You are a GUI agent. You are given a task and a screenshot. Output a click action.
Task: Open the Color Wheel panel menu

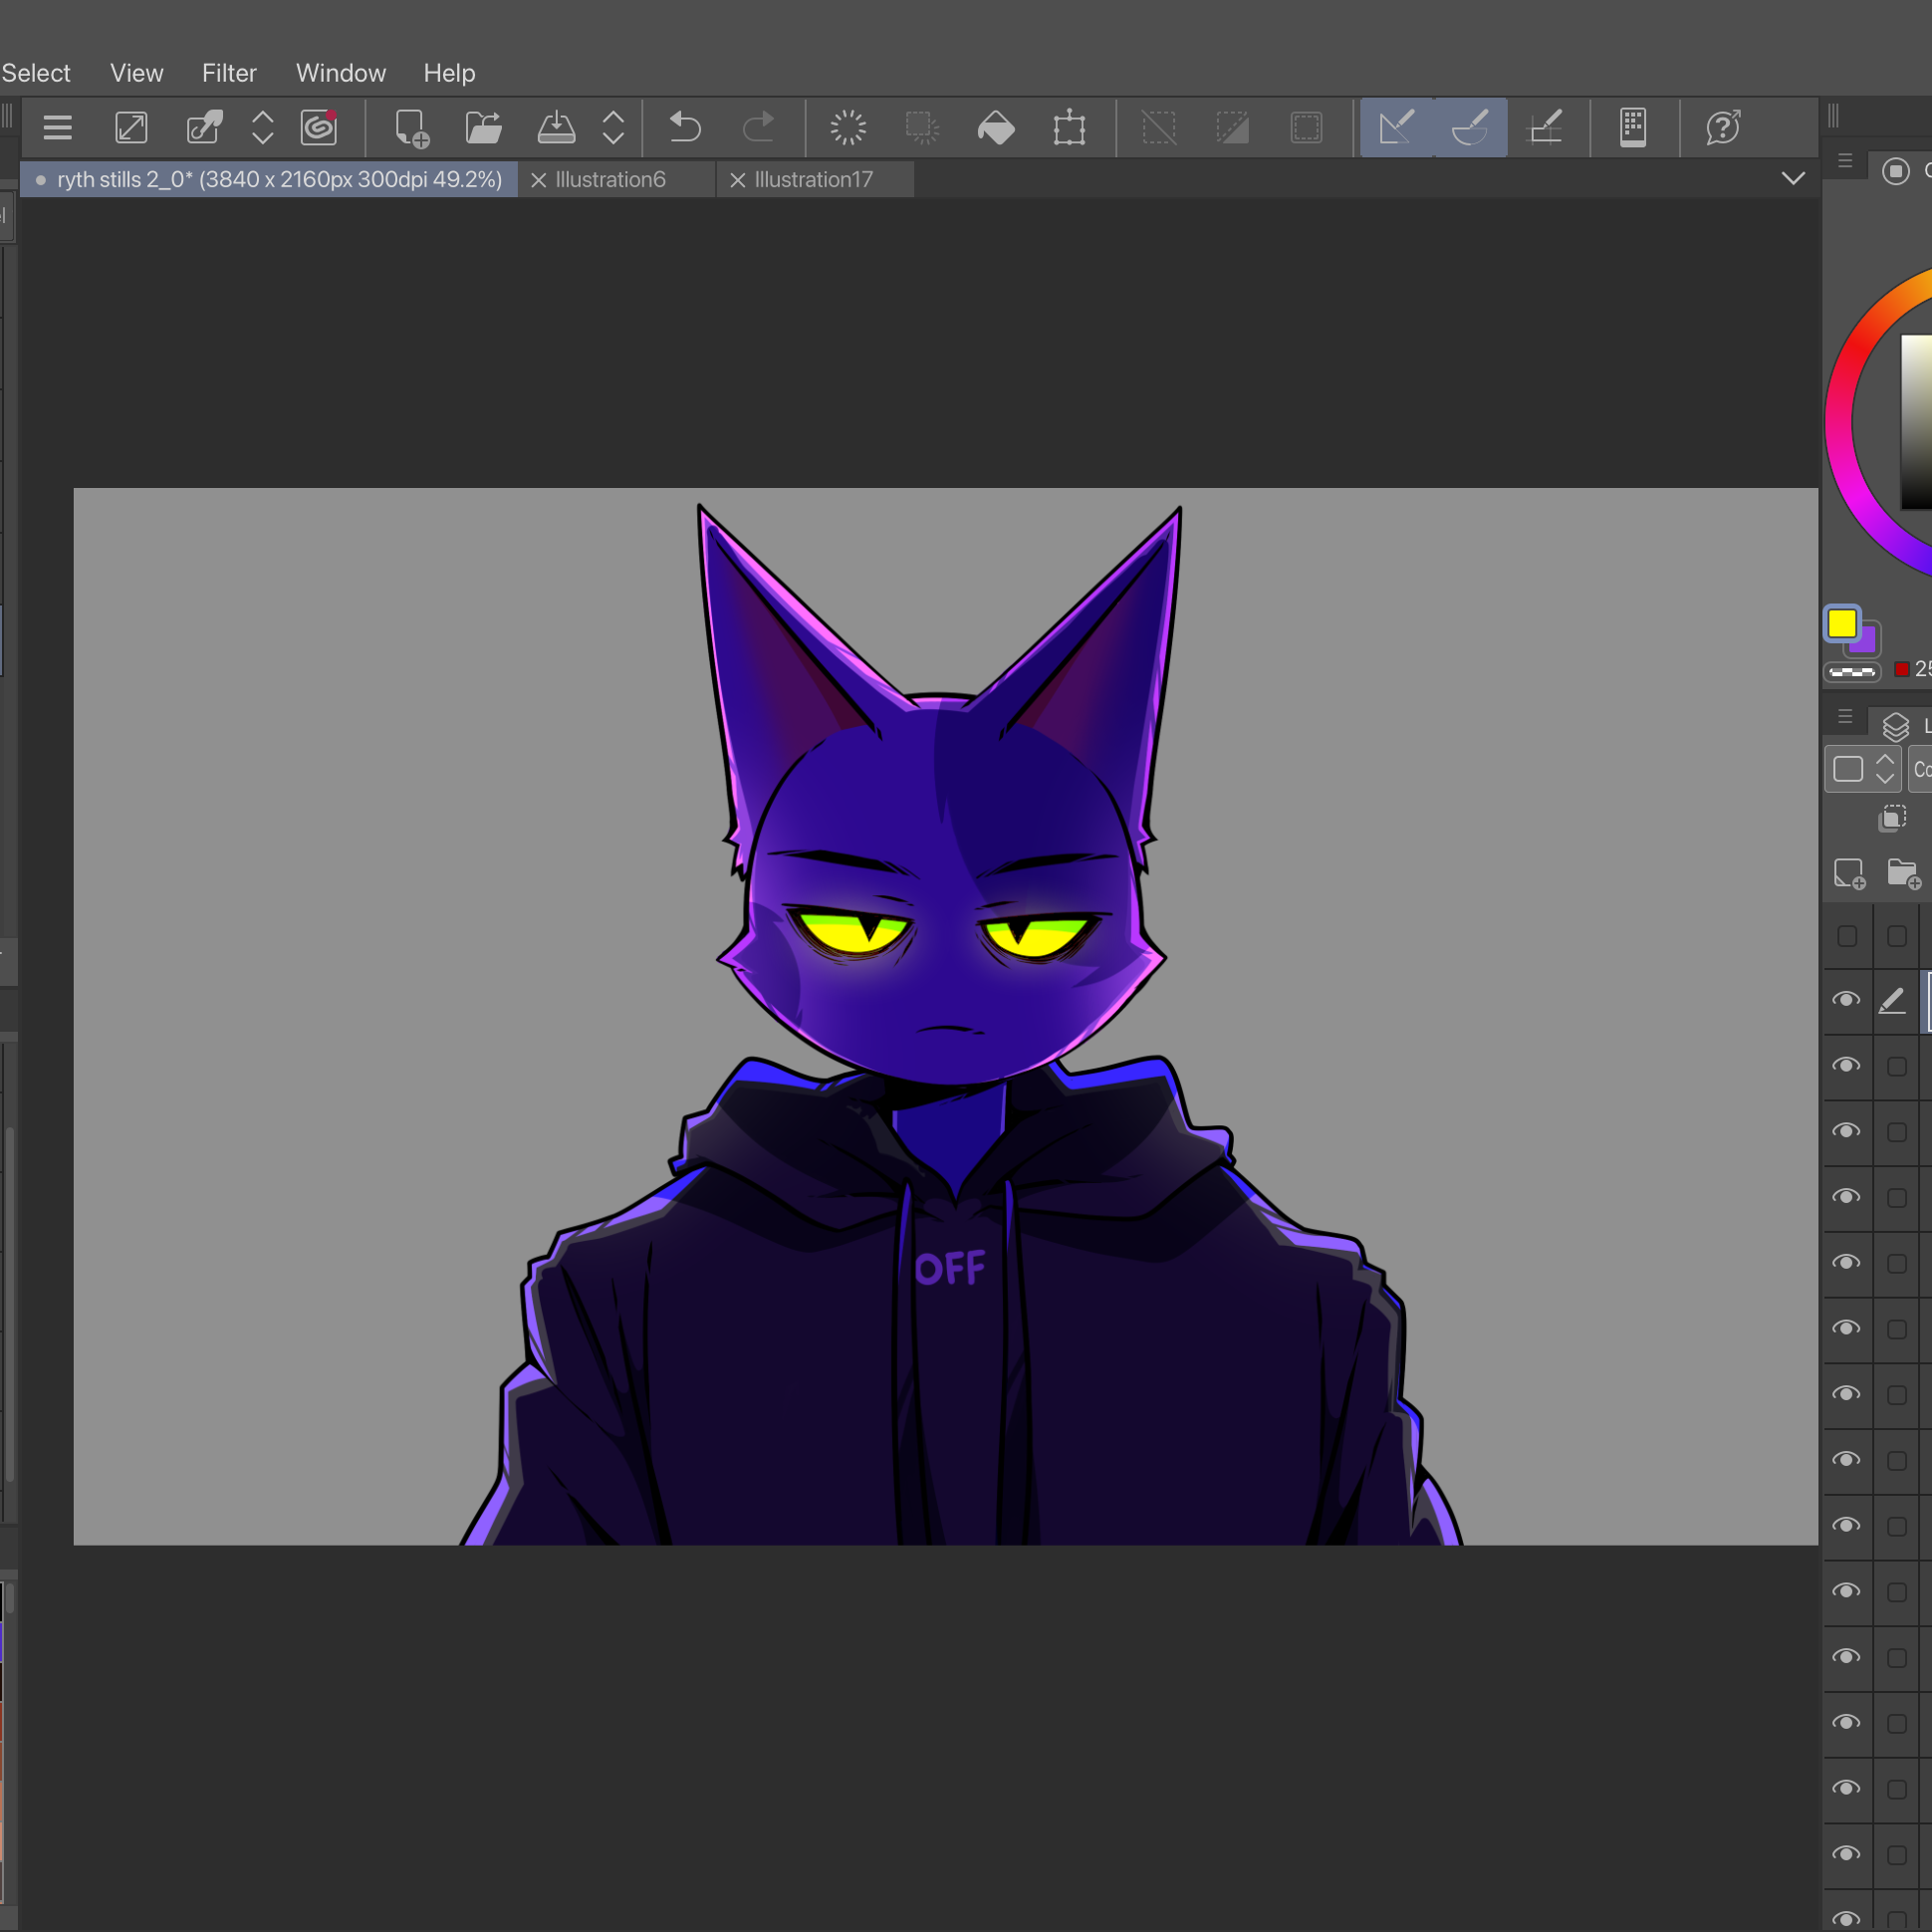(x=1845, y=161)
